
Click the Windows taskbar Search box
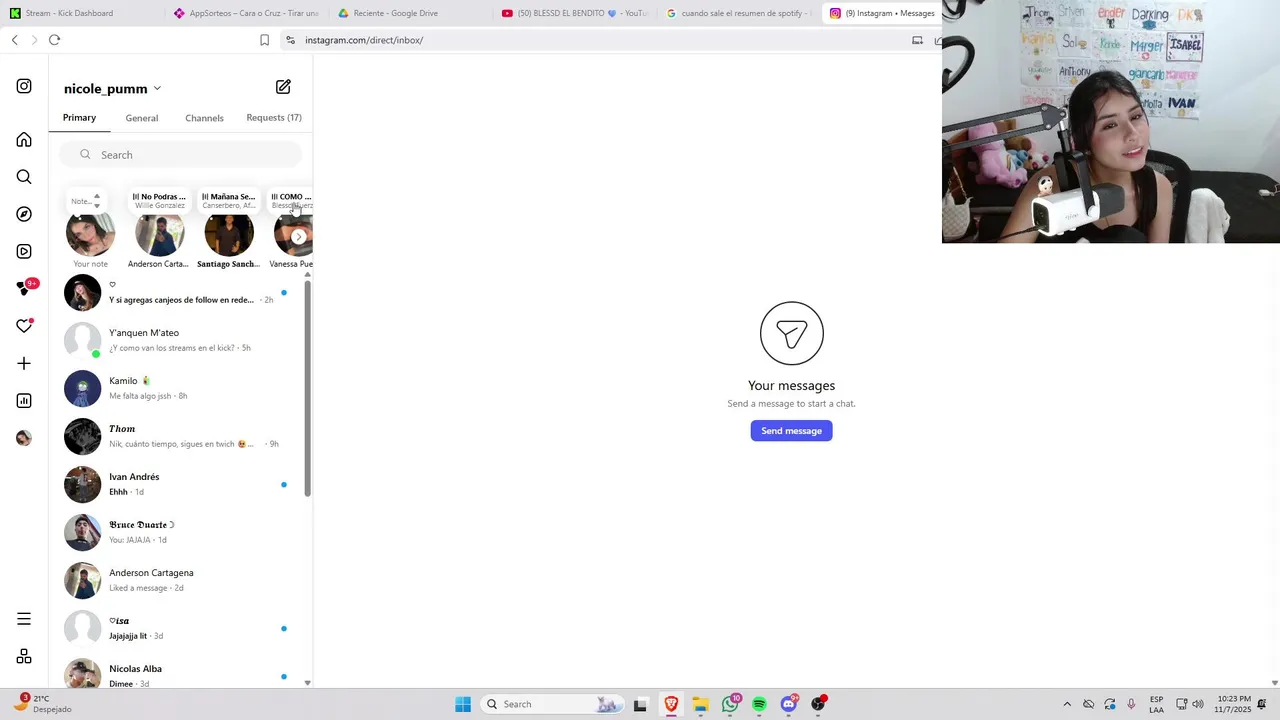(x=552, y=704)
